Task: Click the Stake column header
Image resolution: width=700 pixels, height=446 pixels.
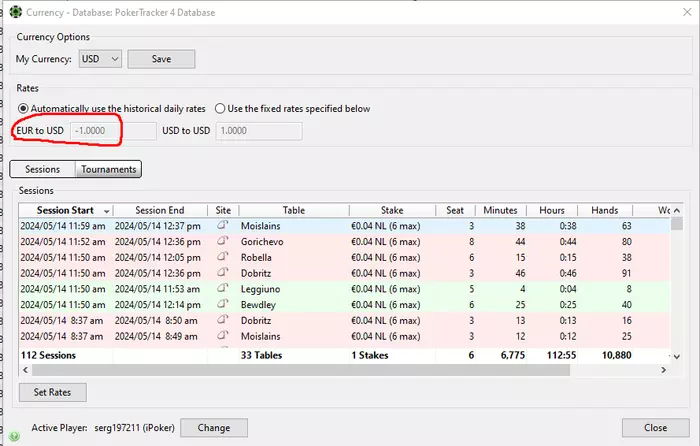Action: pos(392,210)
